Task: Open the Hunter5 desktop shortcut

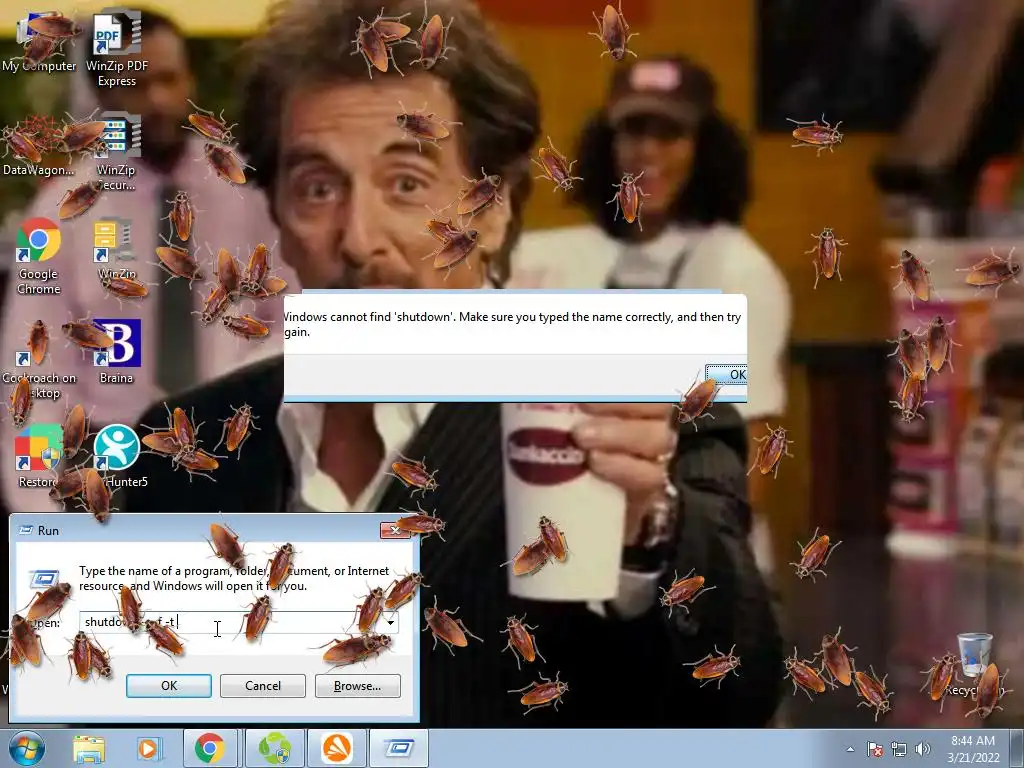Action: tap(118, 457)
